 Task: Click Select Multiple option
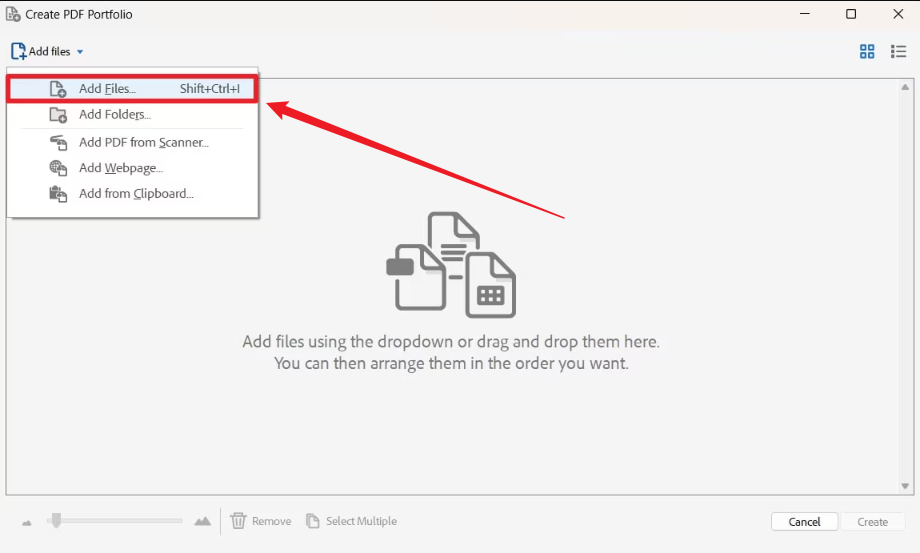click(351, 521)
